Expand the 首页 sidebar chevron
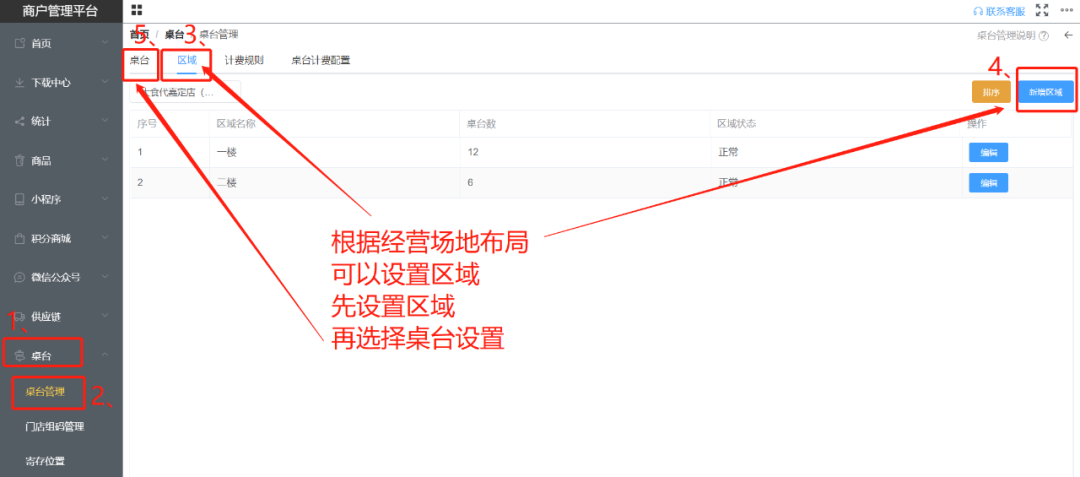The width and height of the screenshot is (1080, 477). [x=105, y=43]
